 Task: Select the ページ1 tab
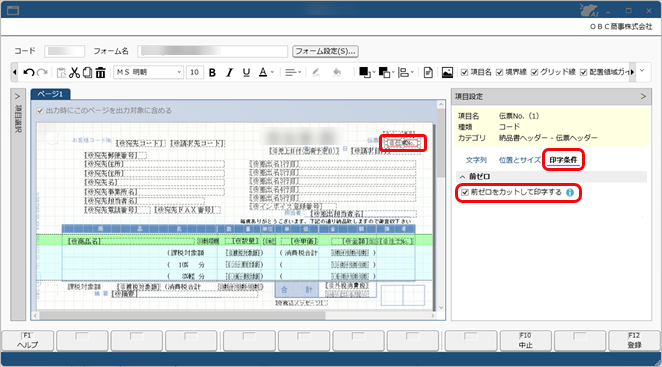(50, 94)
